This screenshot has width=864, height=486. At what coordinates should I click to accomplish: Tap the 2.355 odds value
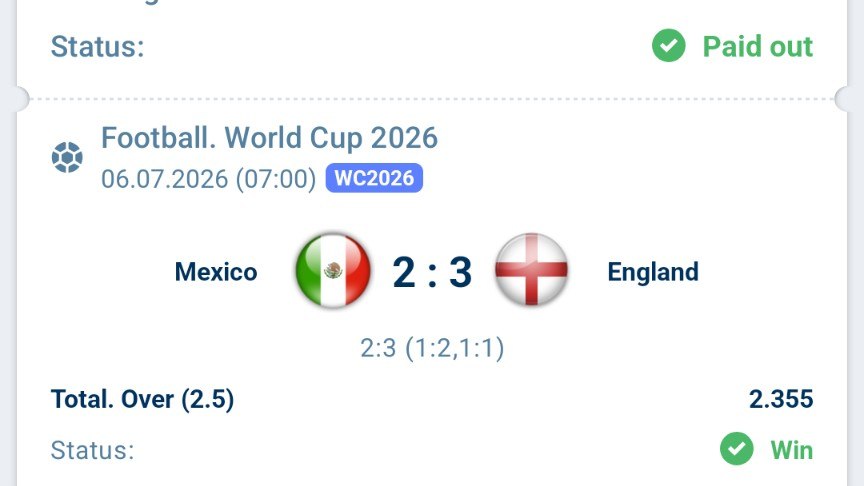[781, 399]
